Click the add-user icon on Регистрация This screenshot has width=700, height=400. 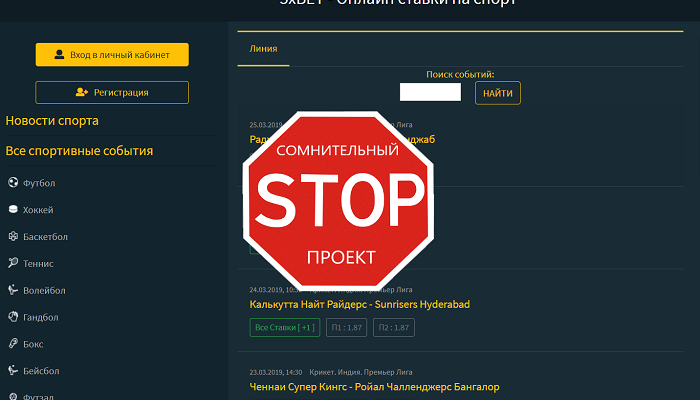pos(82,92)
